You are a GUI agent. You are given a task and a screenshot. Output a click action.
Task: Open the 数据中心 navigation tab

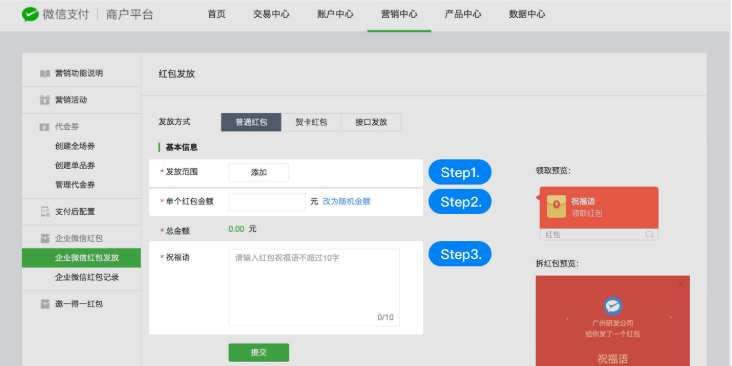click(527, 14)
